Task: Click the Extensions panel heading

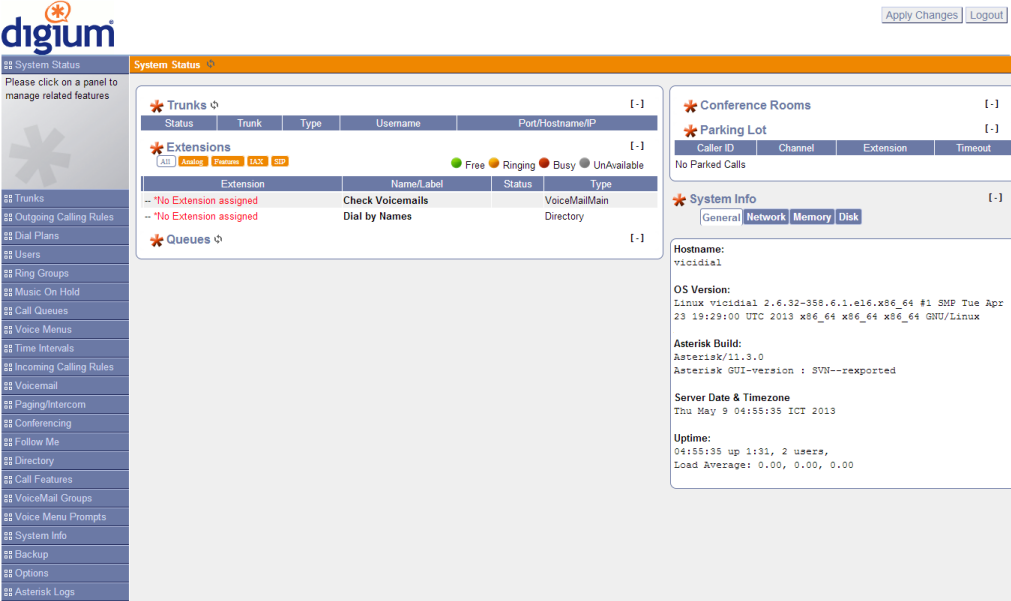Action: (198, 147)
